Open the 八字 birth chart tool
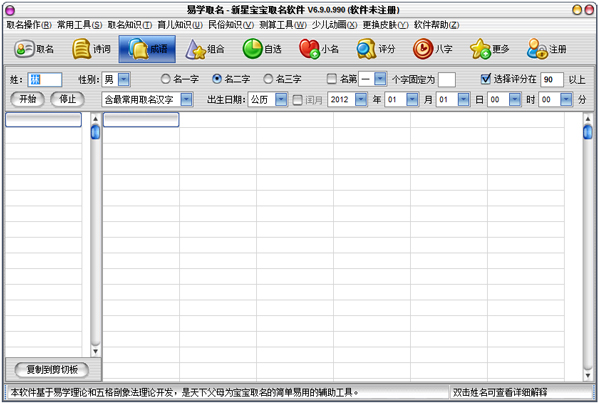Image resolution: width=600 pixels, height=404 pixels. 433,49
